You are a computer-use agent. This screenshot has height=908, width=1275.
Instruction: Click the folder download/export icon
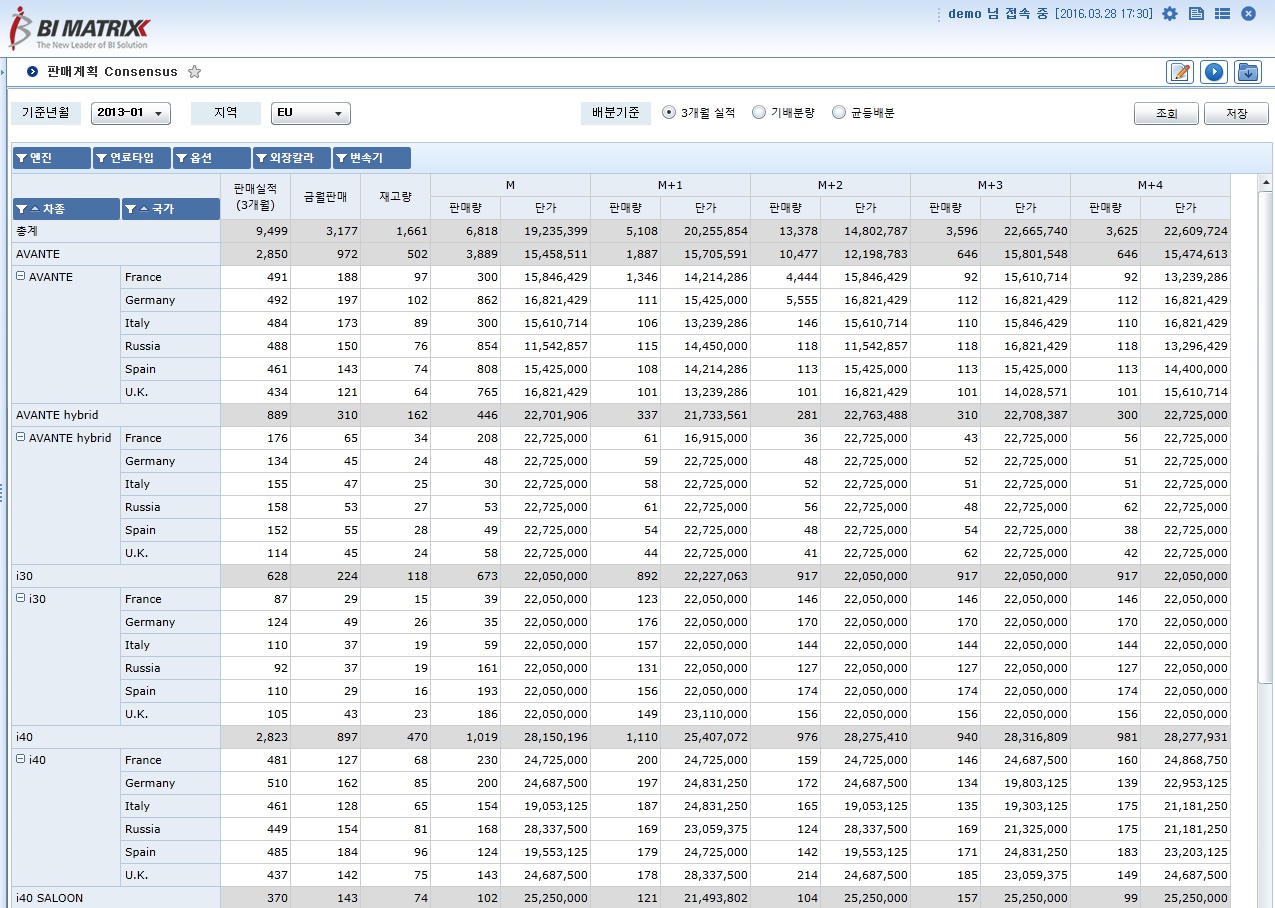(x=1246, y=71)
